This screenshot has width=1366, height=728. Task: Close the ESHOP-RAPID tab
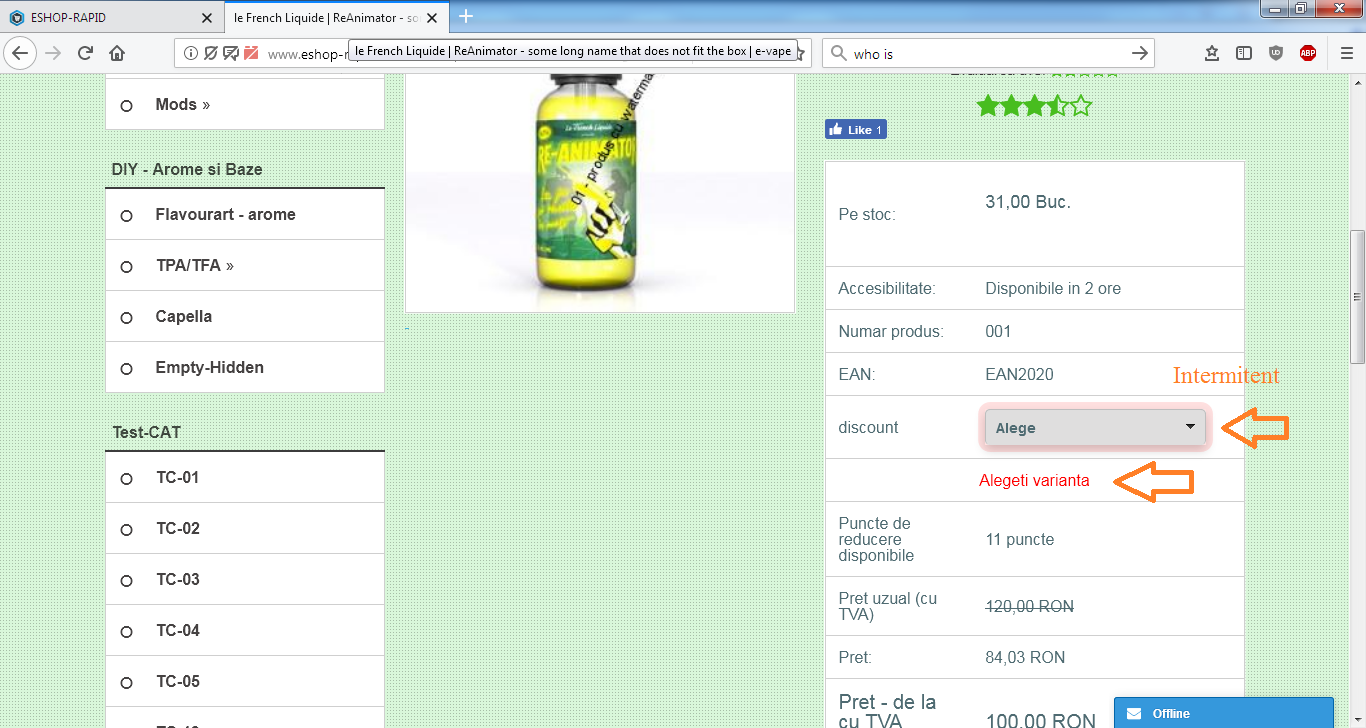pyautogui.click(x=207, y=18)
